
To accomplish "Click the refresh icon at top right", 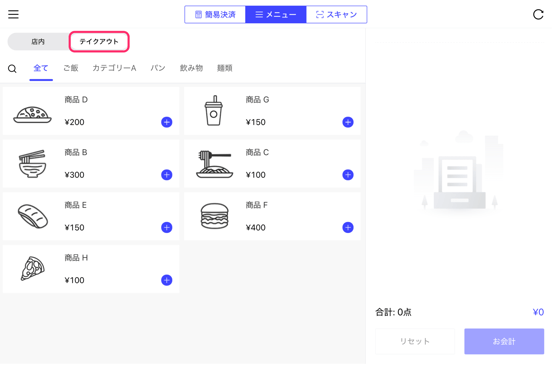I will 538,14.
